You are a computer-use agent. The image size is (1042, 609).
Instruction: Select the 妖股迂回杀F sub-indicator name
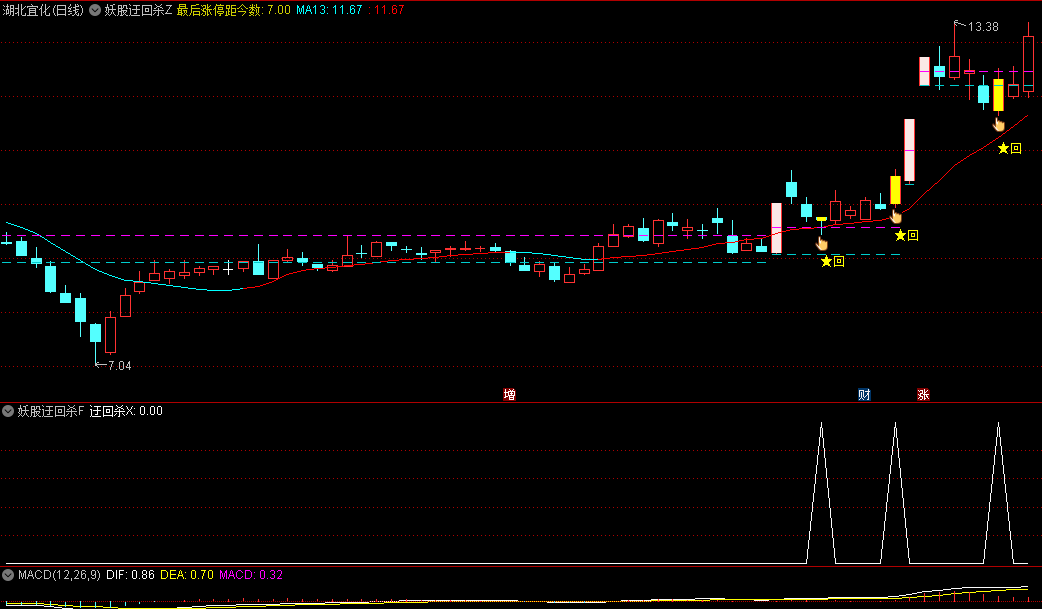tap(51, 411)
